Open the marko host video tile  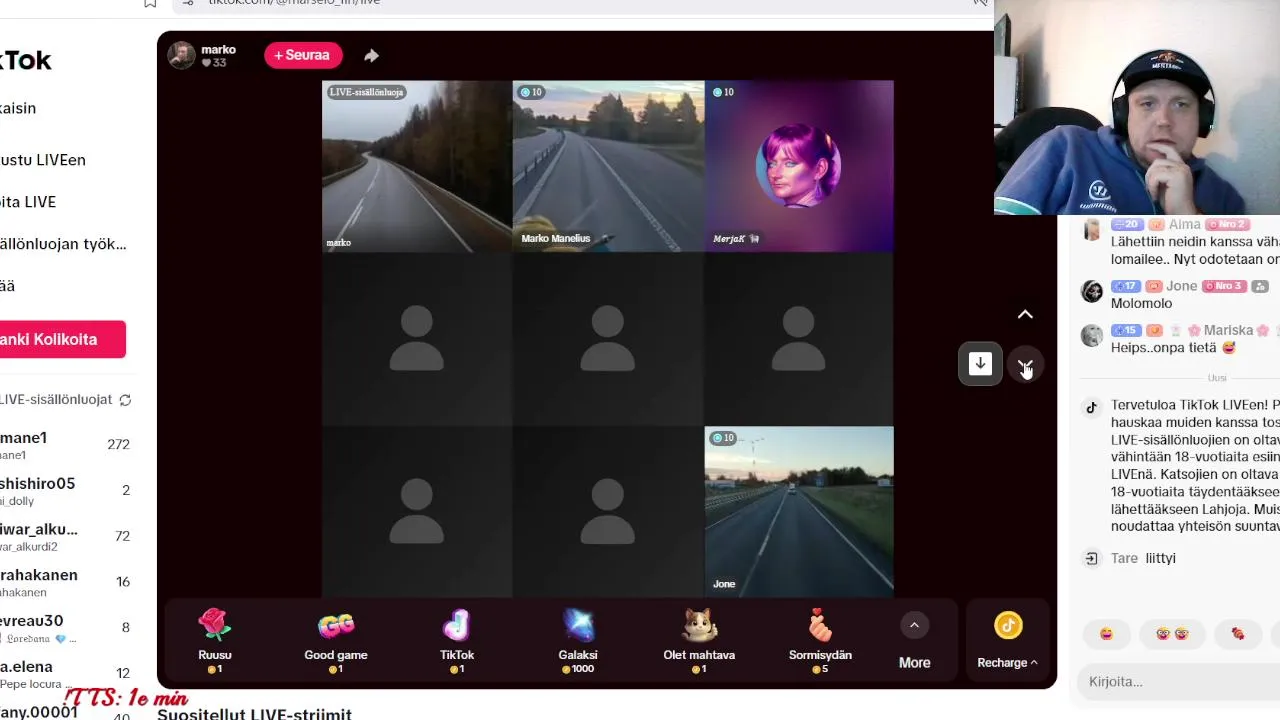417,166
